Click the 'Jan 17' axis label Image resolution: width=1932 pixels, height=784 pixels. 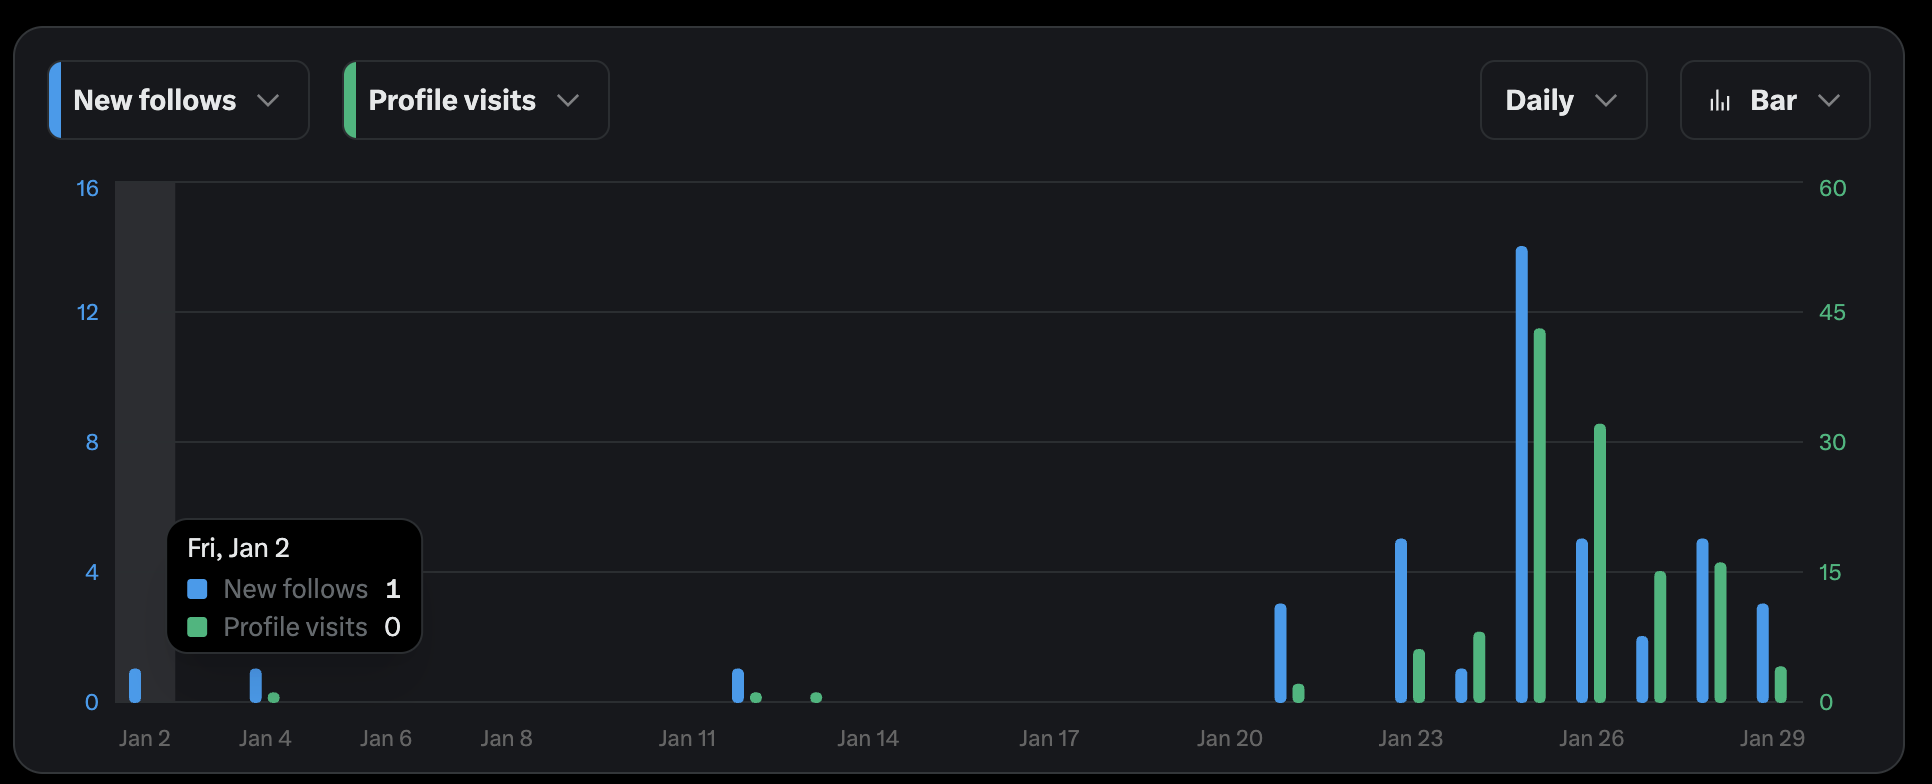1049,739
